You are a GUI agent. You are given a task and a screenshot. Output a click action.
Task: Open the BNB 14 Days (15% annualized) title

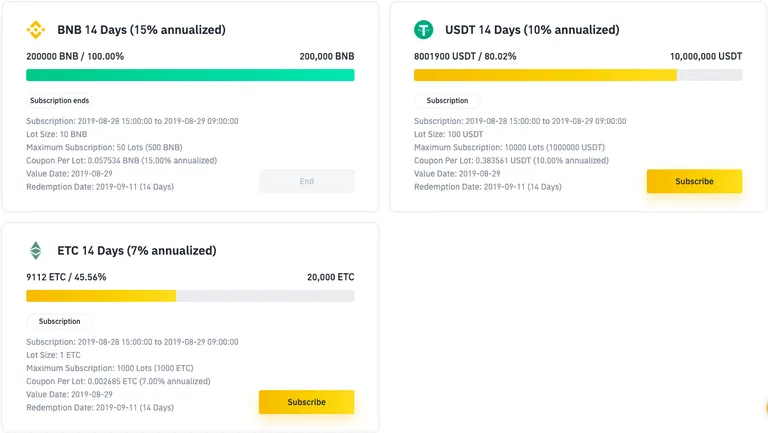coord(142,30)
